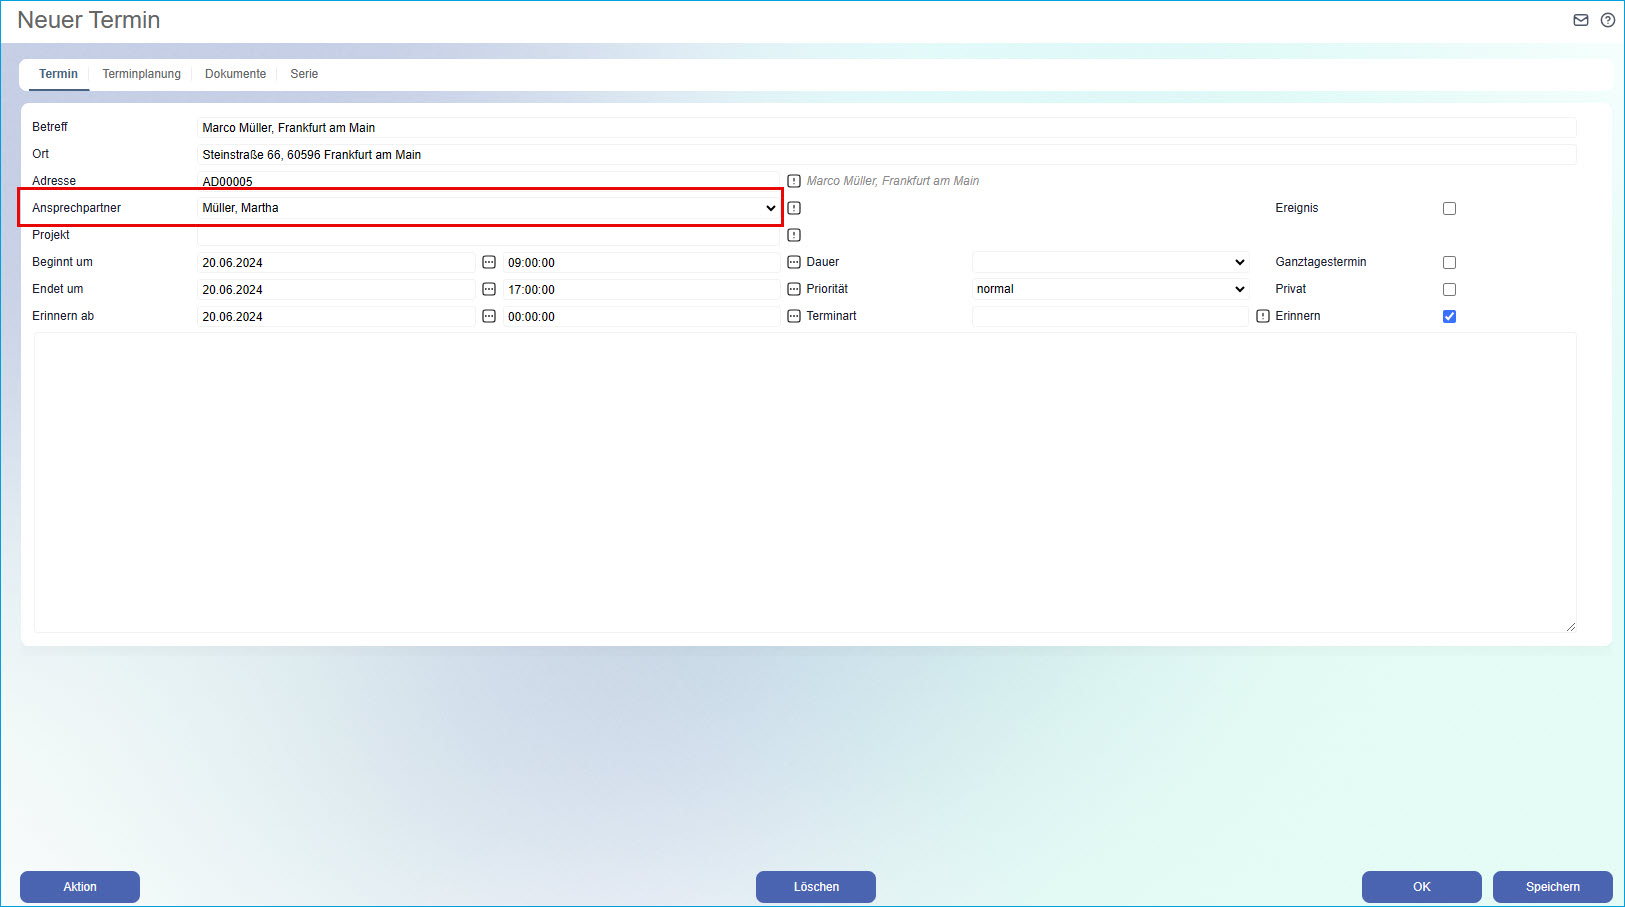Click into the Betreff input field
Image resolution: width=1625 pixels, height=907 pixels.
pos(886,127)
